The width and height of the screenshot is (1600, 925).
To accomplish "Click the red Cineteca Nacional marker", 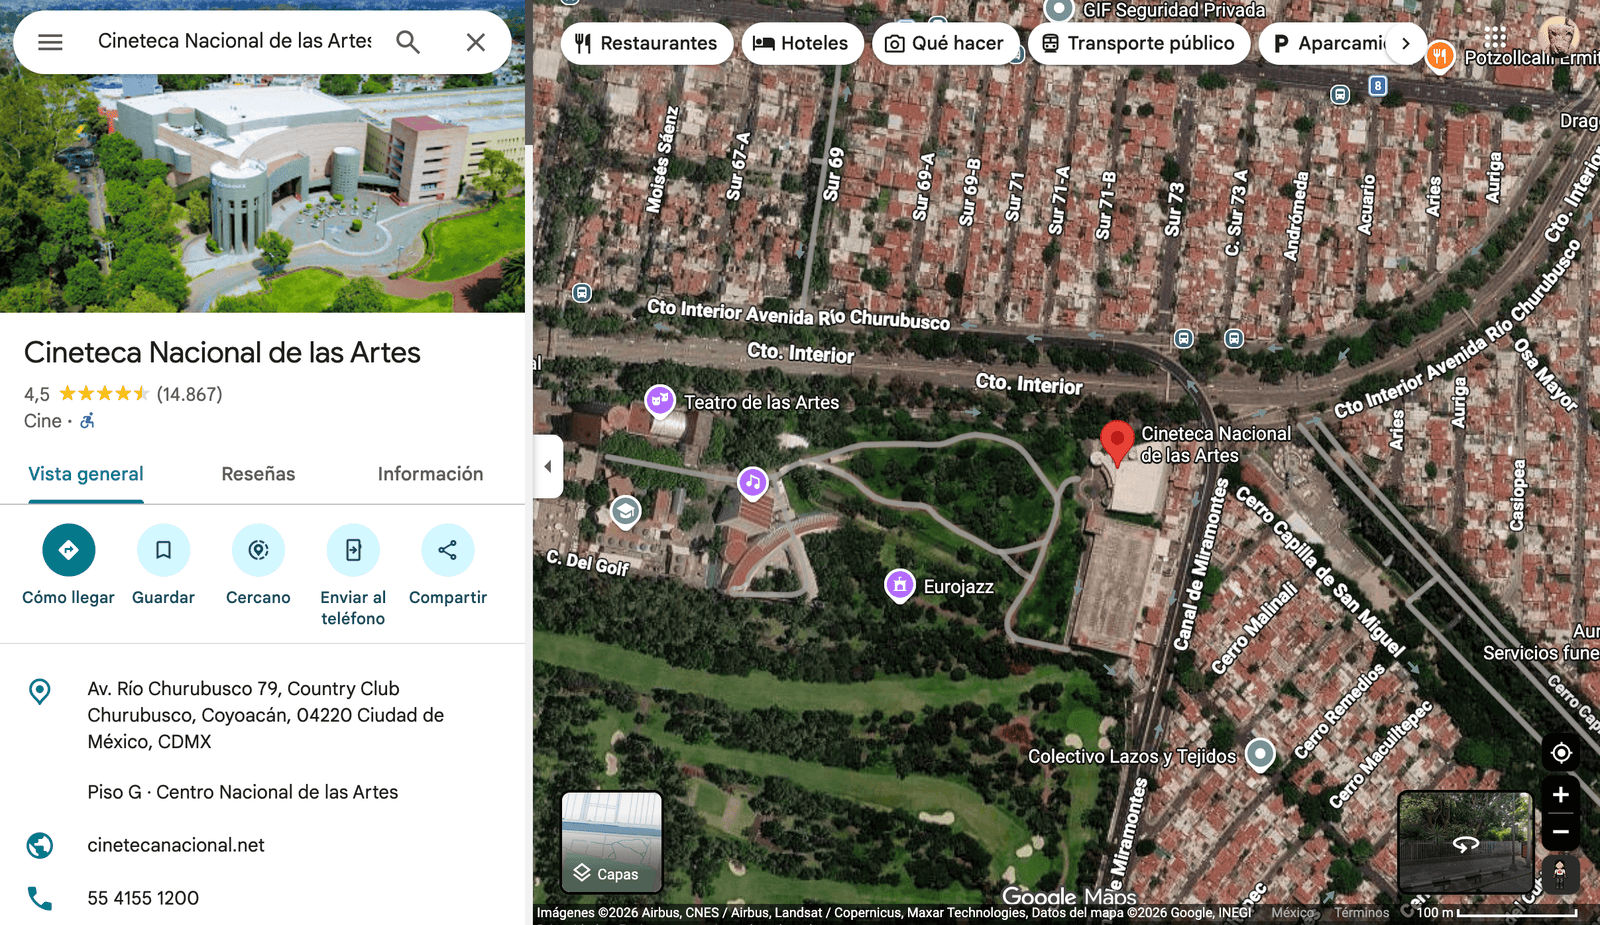I will (x=1117, y=443).
